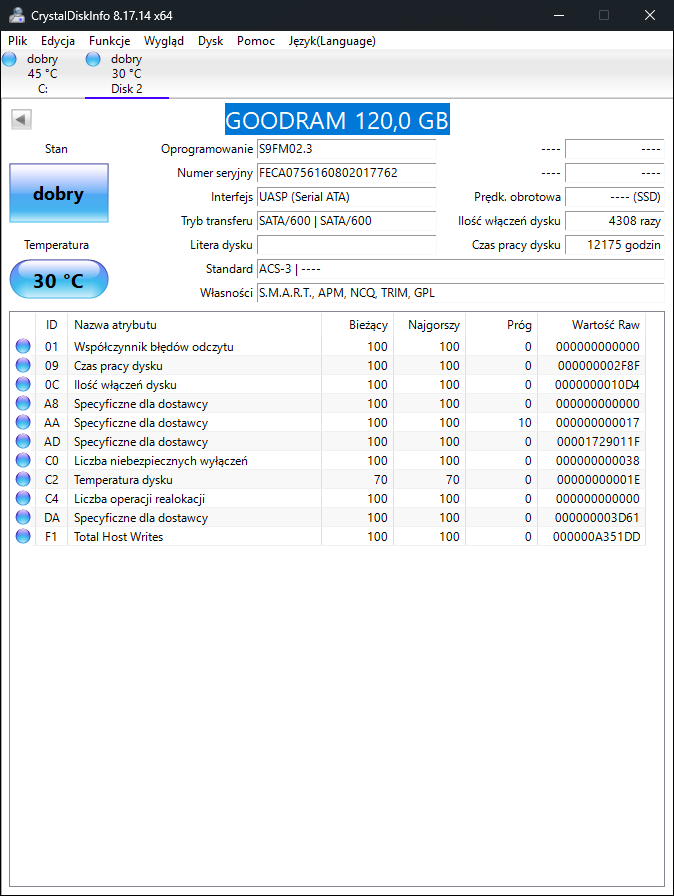
Task: Click the Standard field ACS-3
Action: pos(461,269)
